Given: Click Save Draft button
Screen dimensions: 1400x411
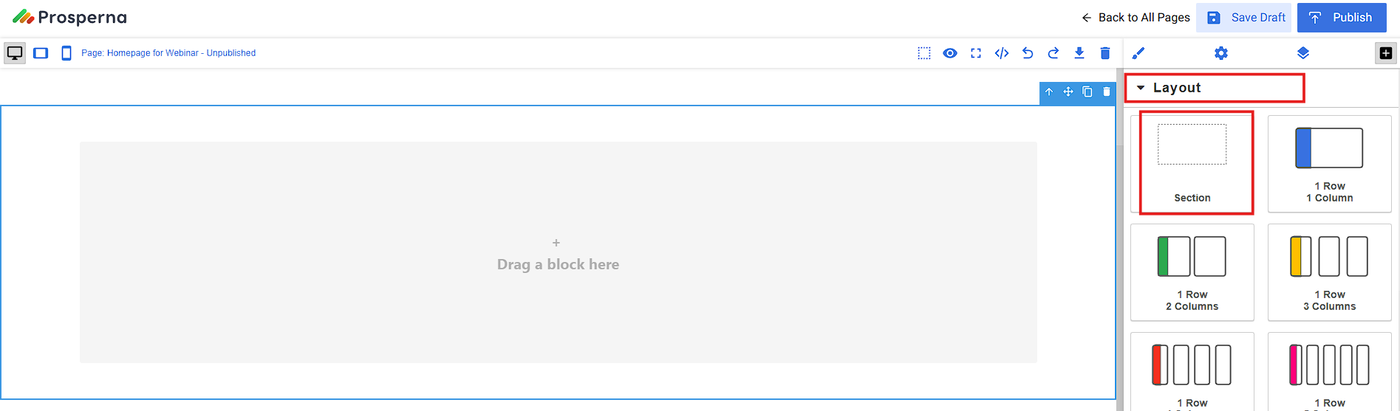Looking at the screenshot, I should (1244, 18).
